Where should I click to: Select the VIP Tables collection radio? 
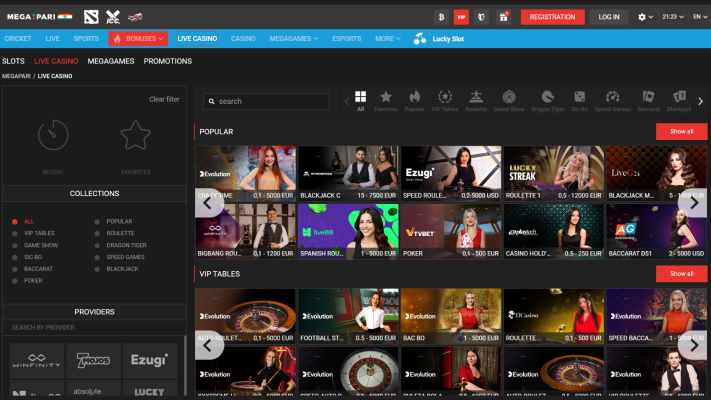[x=15, y=234]
